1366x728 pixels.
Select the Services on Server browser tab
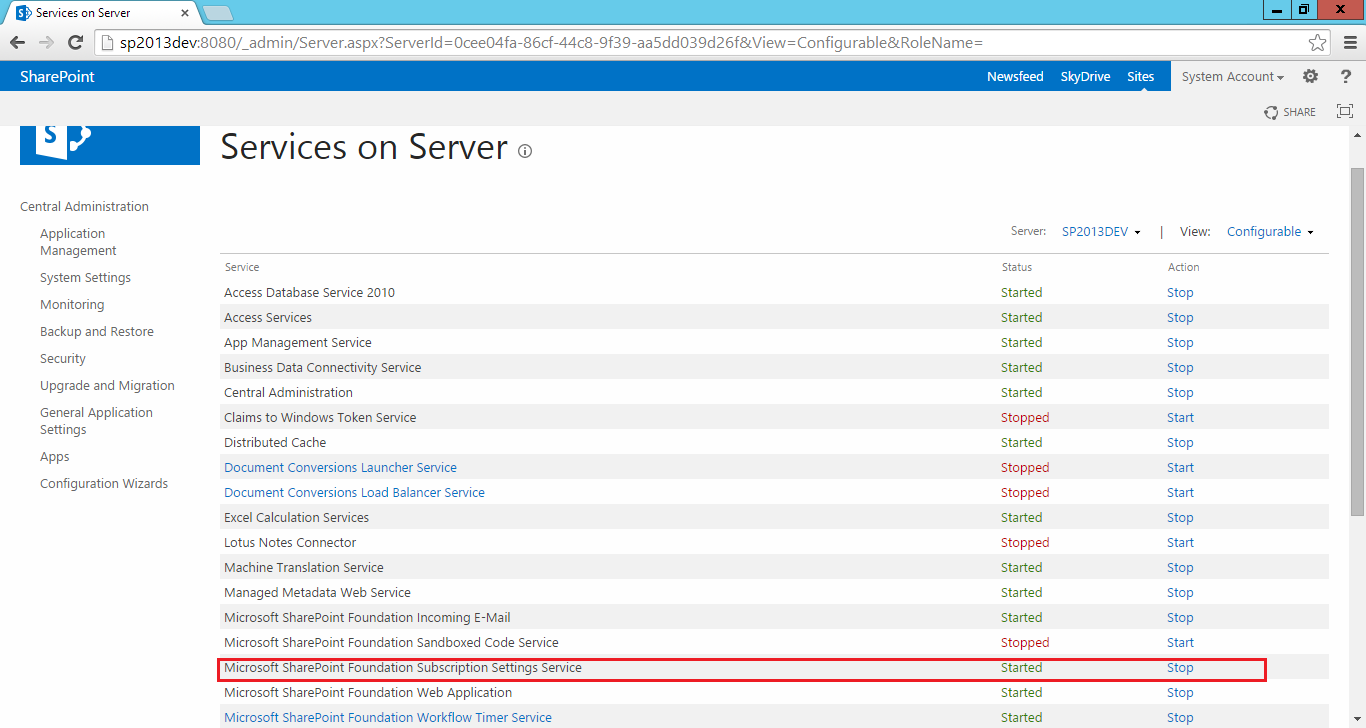tap(102, 13)
